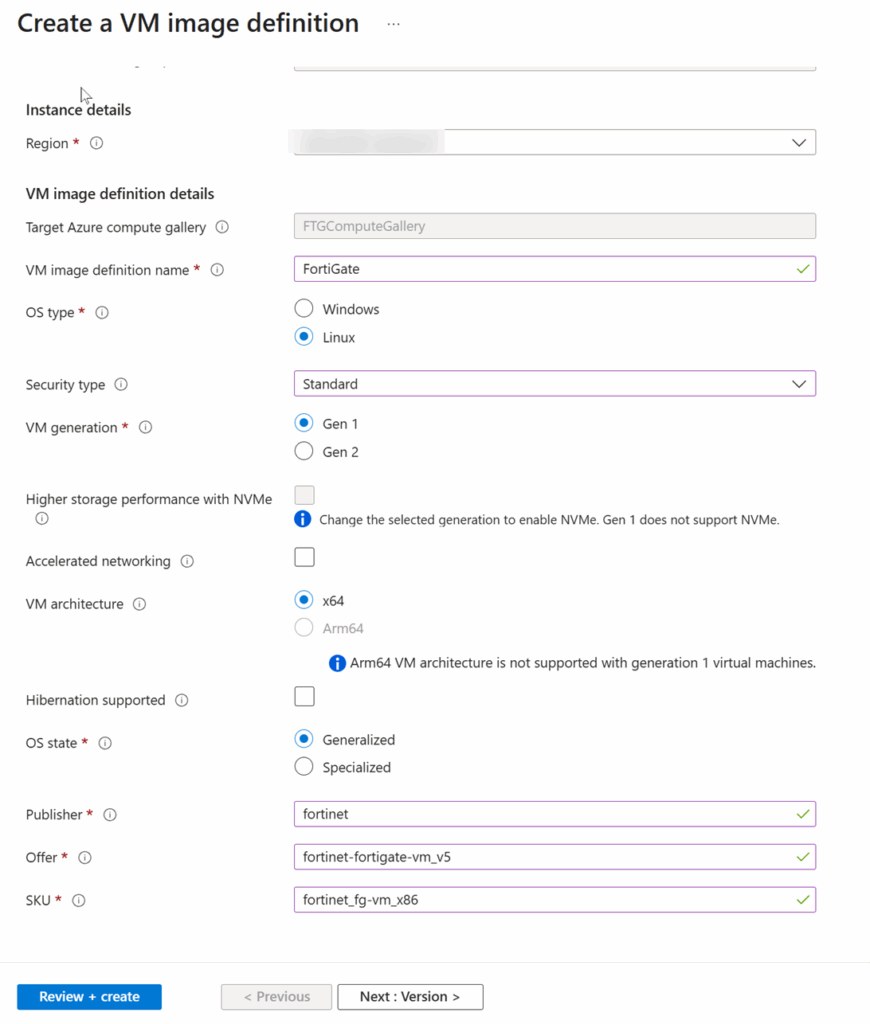Open the ellipsis menu beside the page title
The width and height of the screenshot is (870, 1024).
(392, 23)
